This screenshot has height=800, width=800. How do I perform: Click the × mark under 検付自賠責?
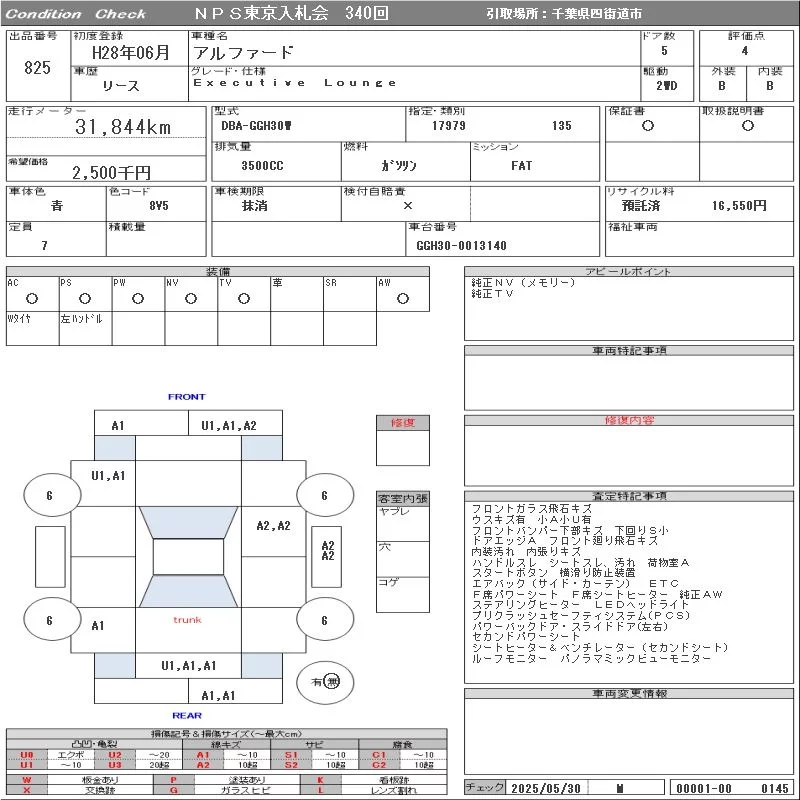coord(408,206)
